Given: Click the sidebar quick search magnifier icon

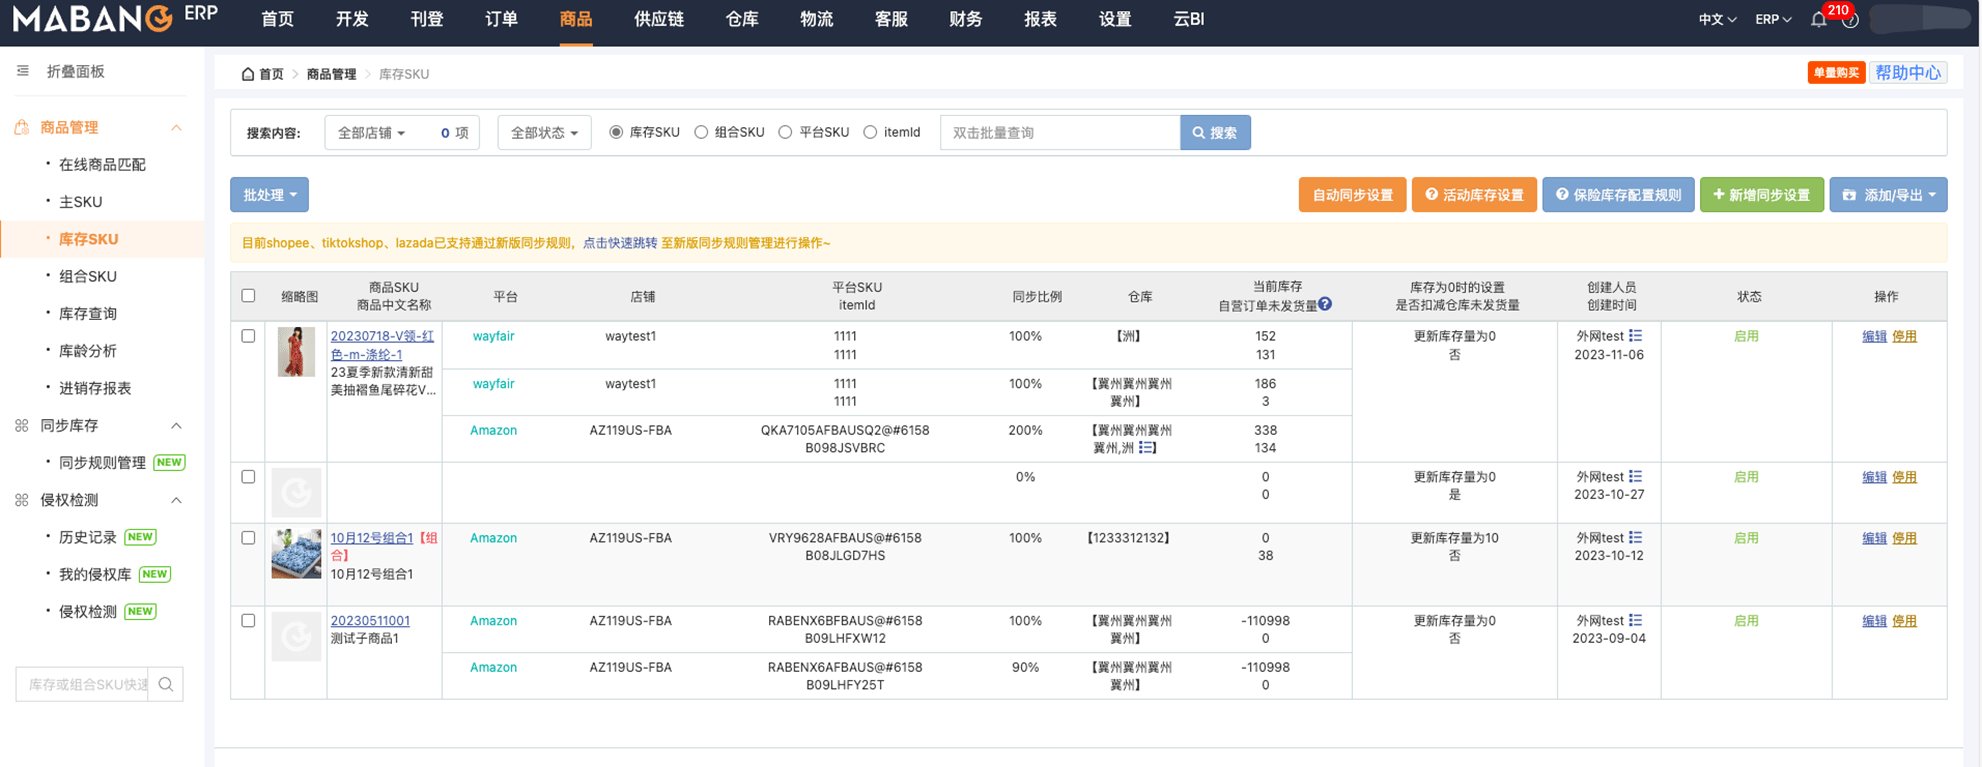Looking at the screenshot, I should [166, 684].
